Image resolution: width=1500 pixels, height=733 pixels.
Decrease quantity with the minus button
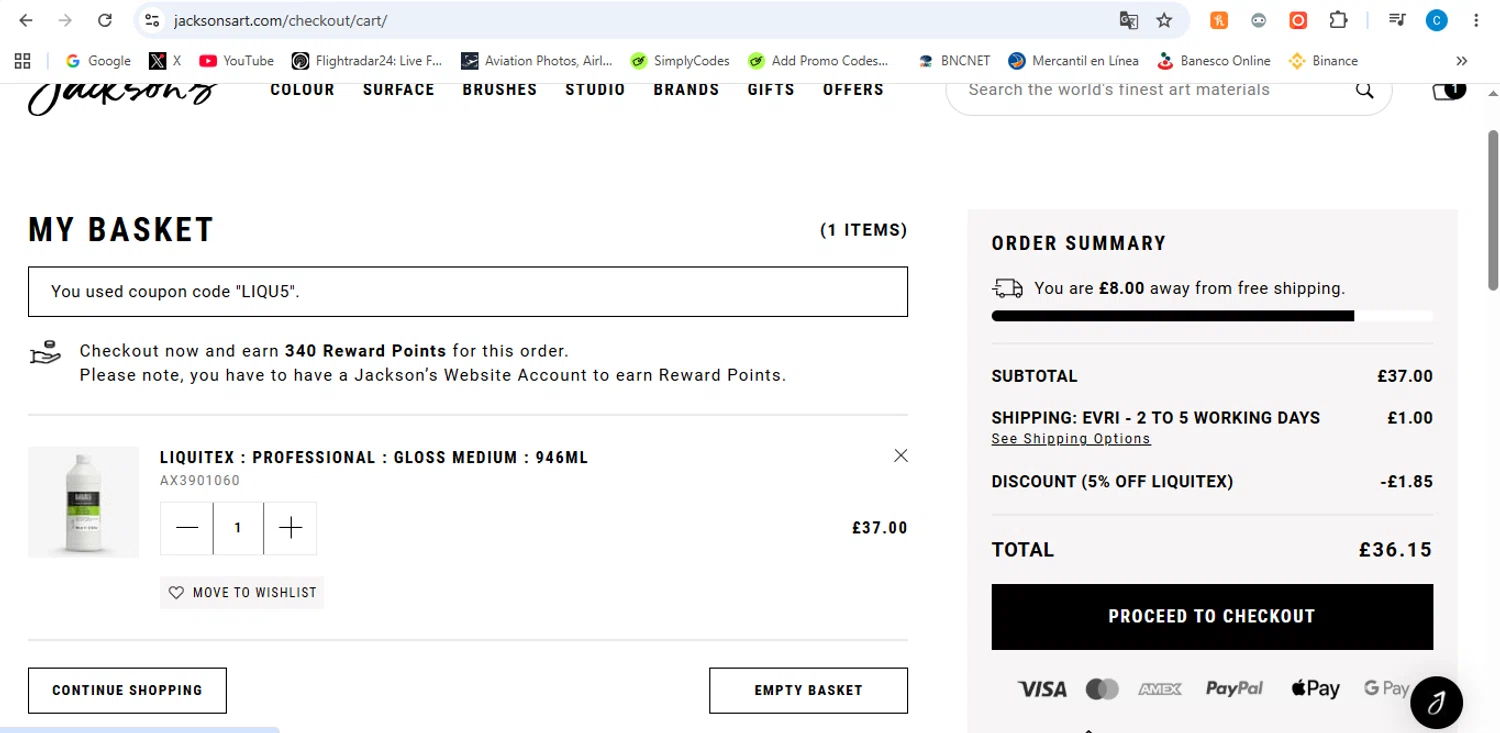pyautogui.click(x=187, y=528)
